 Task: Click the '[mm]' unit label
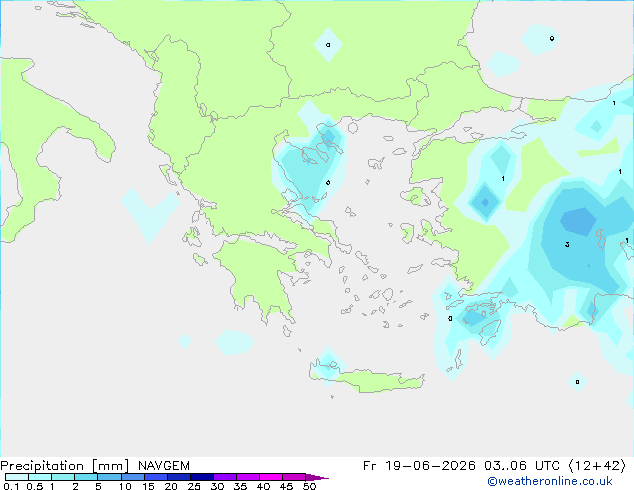pos(110,466)
